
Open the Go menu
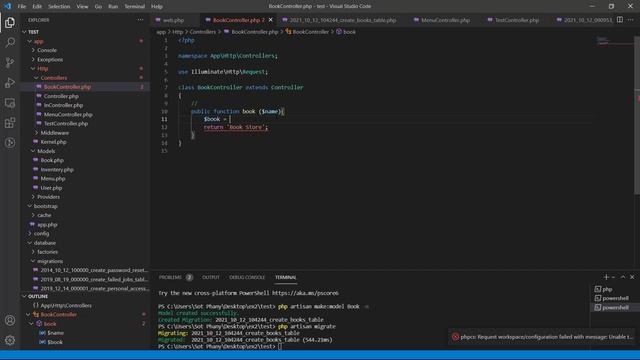click(x=98, y=7)
